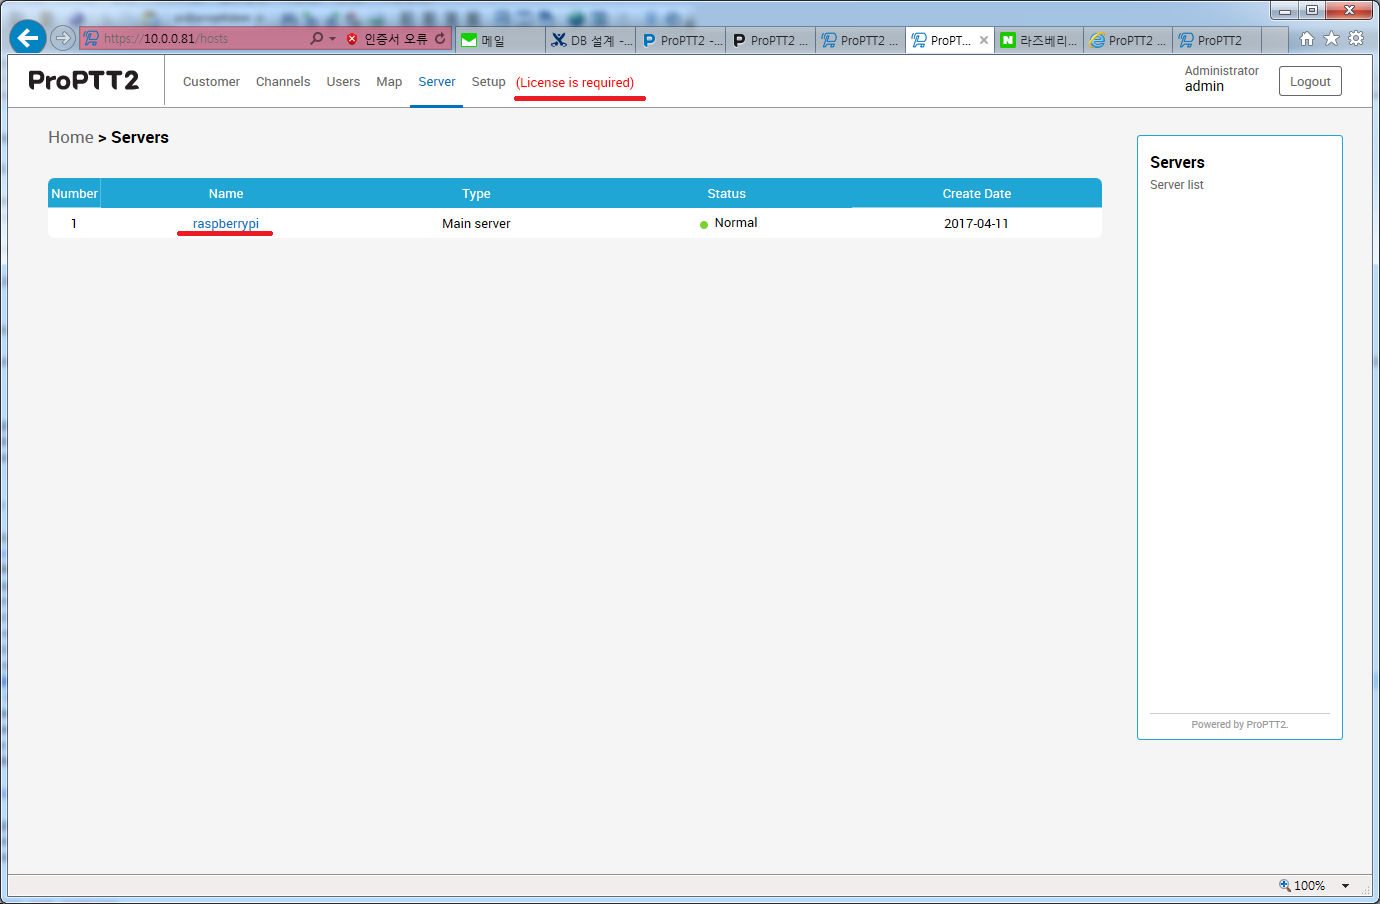Open the browser Home icon
This screenshot has height=904, width=1380.
pyautogui.click(x=1306, y=39)
